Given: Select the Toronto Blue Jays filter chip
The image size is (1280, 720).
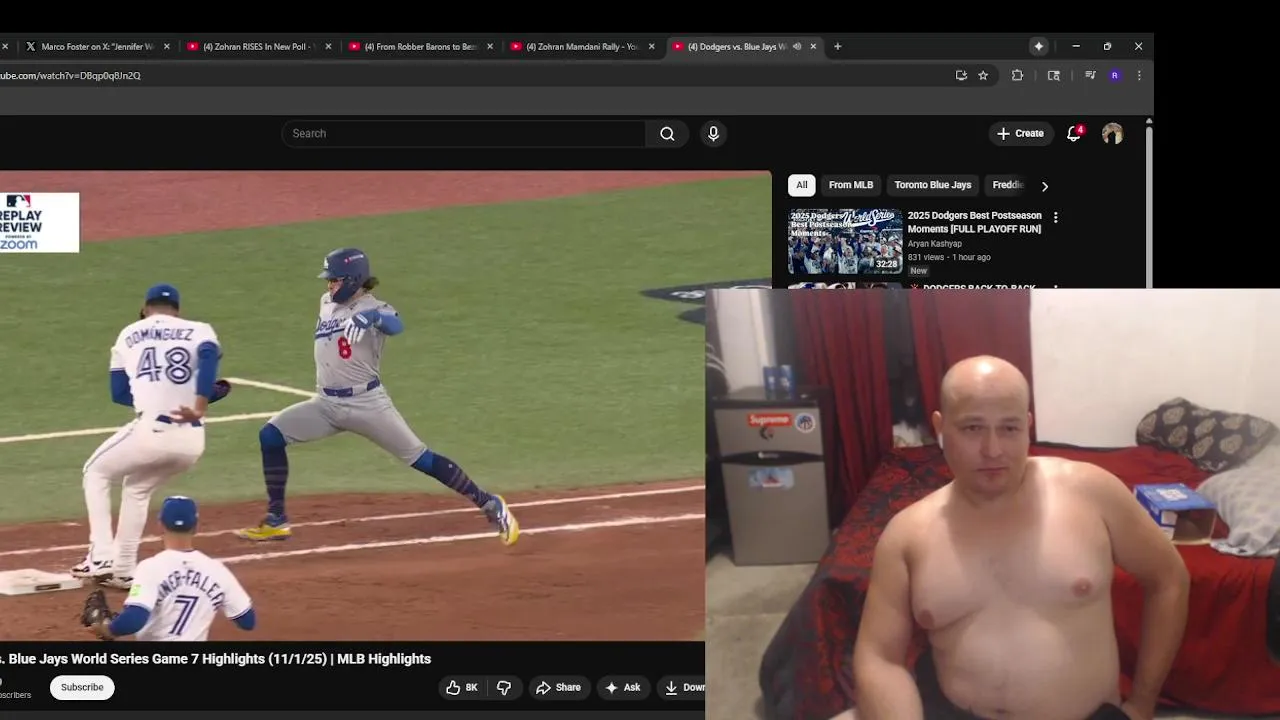Looking at the screenshot, I should pyautogui.click(x=933, y=185).
